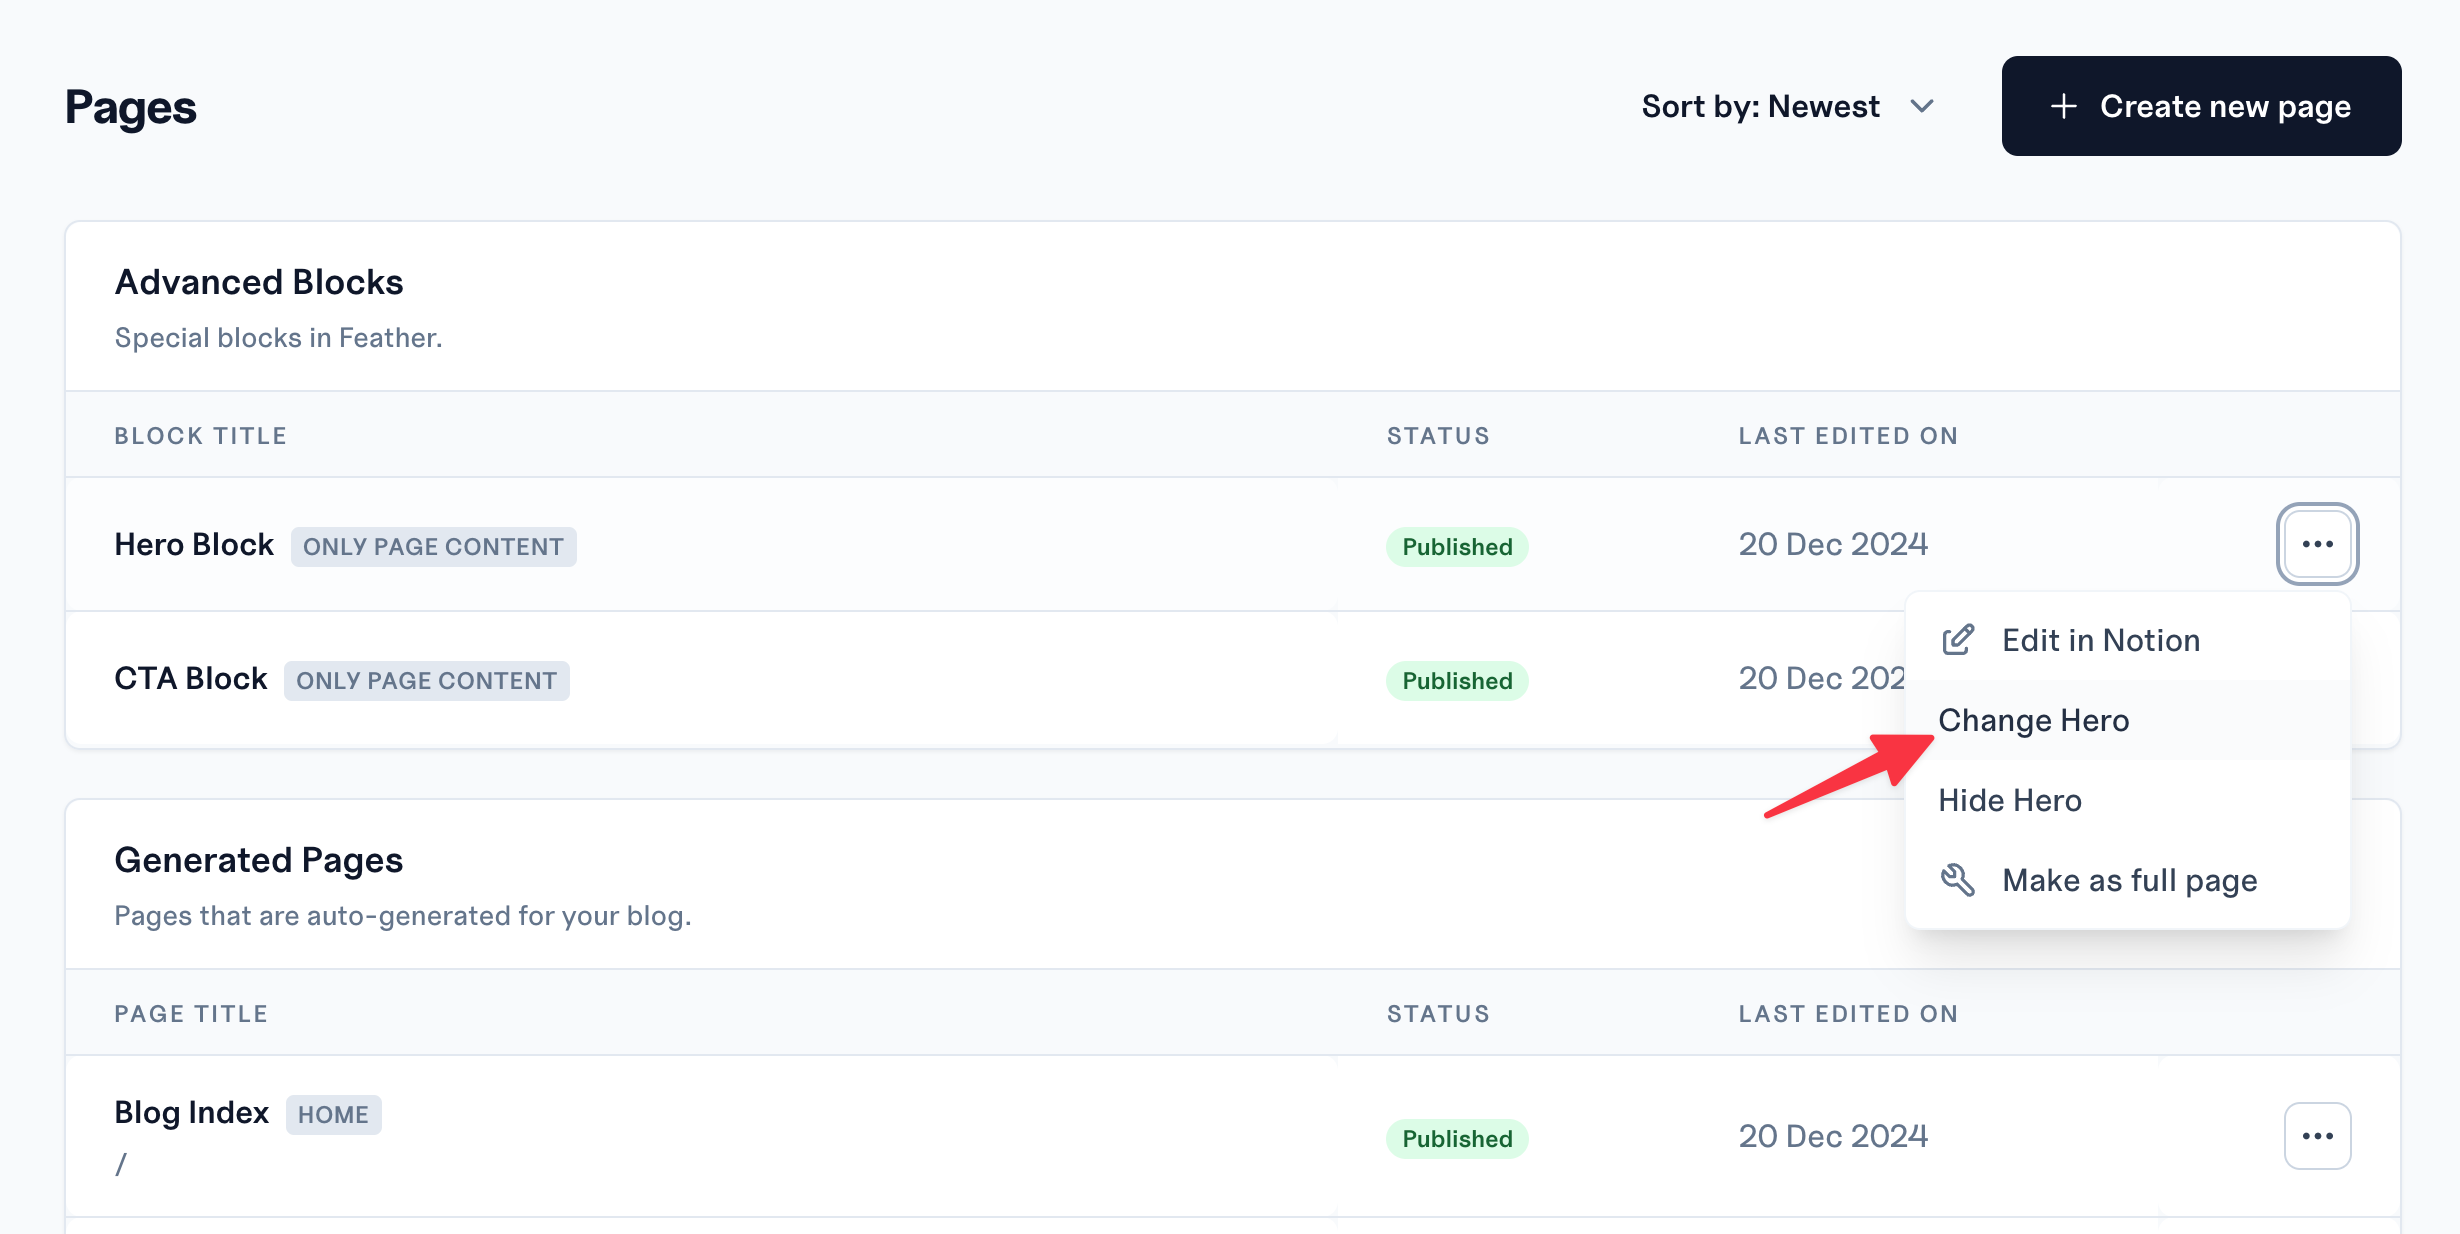Click the Published status of Blog Index
The width and height of the screenshot is (2460, 1234).
point(1456,1139)
